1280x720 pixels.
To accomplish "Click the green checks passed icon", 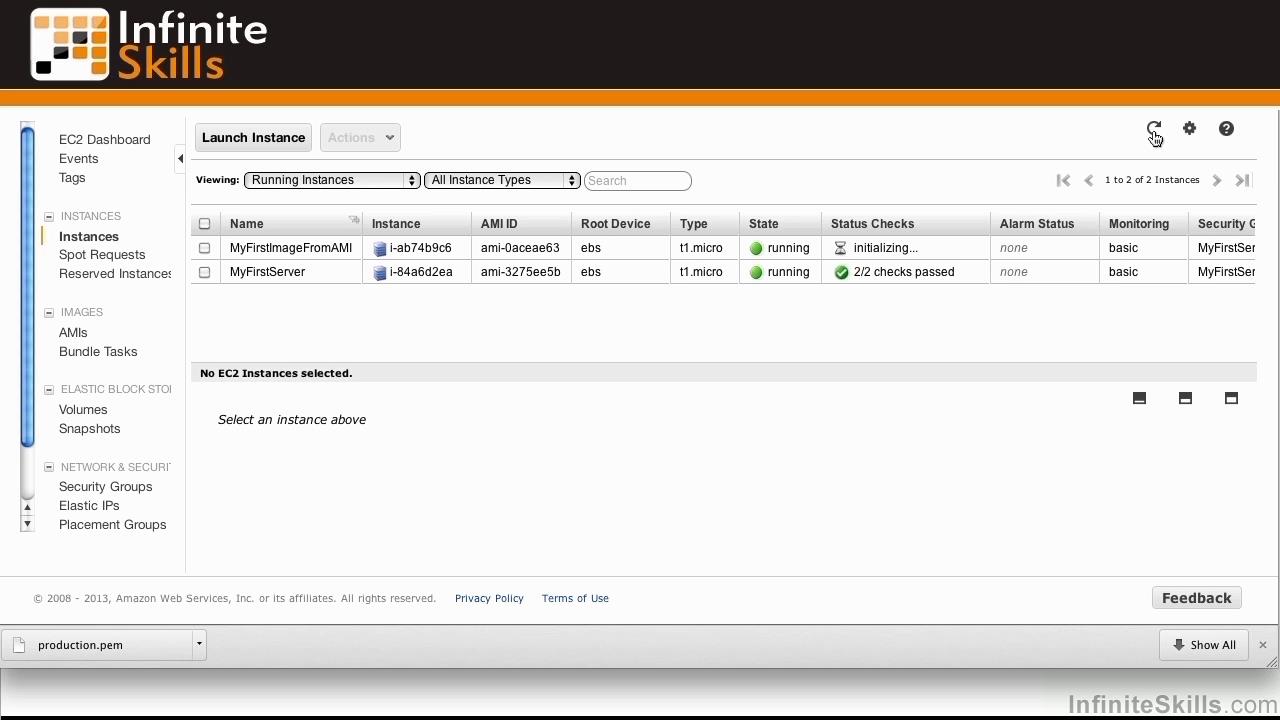I will pos(841,272).
